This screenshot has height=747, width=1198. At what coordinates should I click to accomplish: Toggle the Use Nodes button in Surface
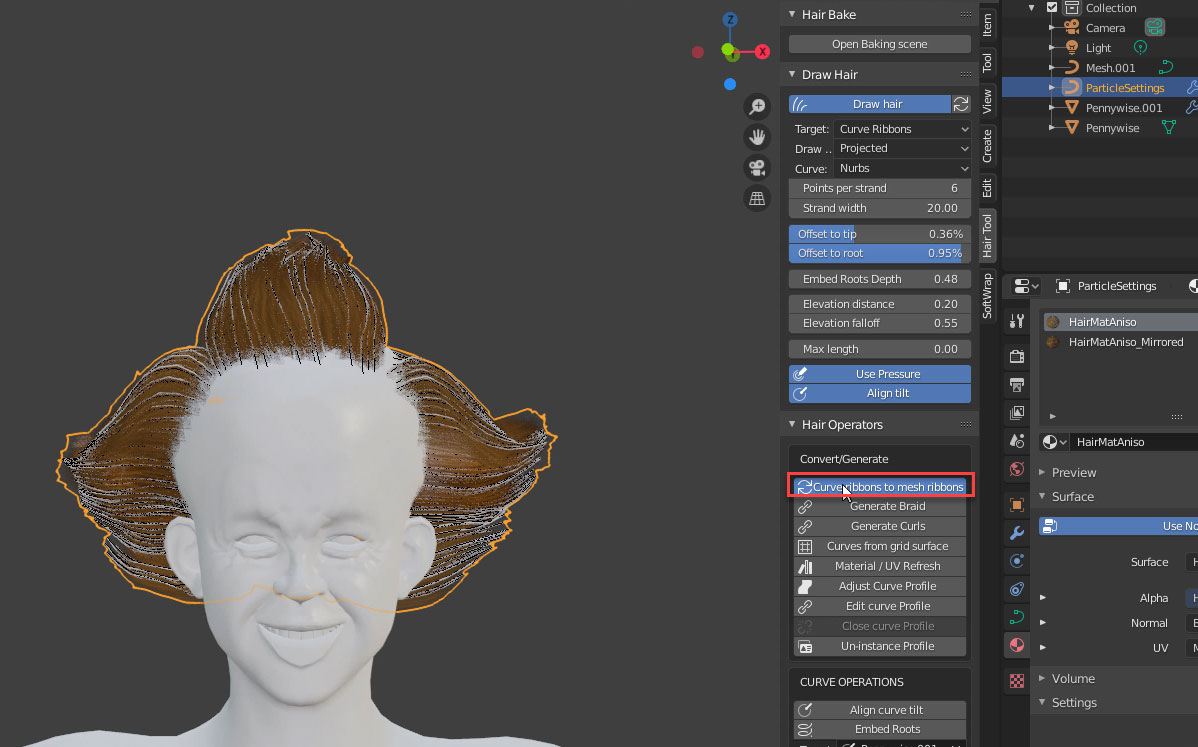click(1119, 525)
